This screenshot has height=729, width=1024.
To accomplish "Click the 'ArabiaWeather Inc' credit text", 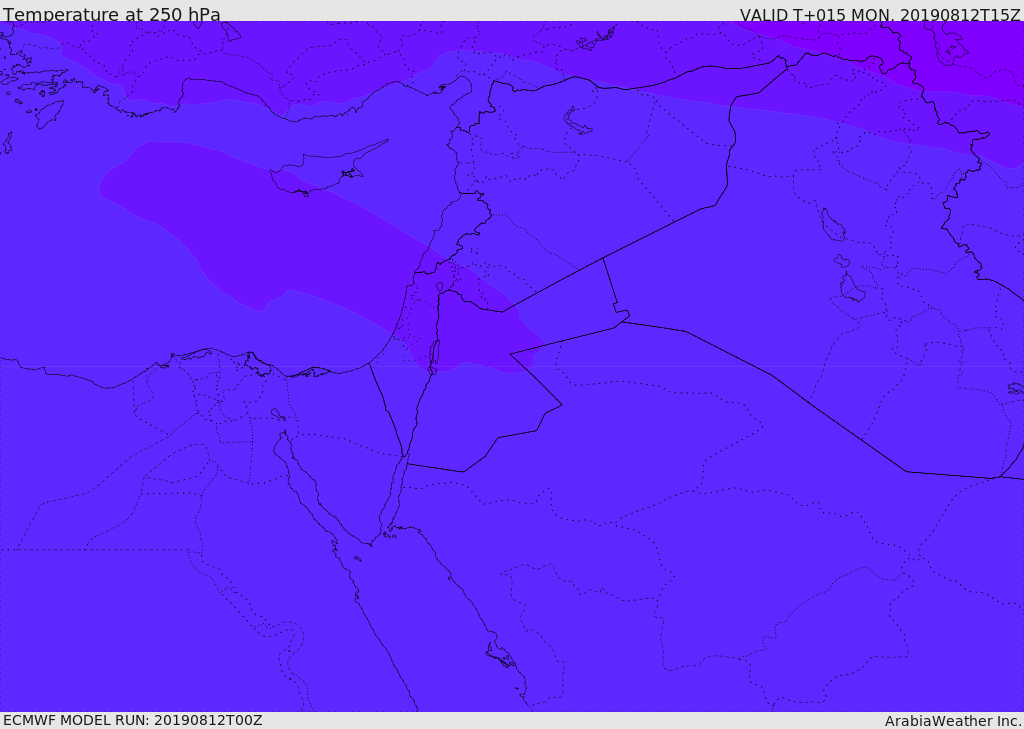I will (x=953, y=721).
